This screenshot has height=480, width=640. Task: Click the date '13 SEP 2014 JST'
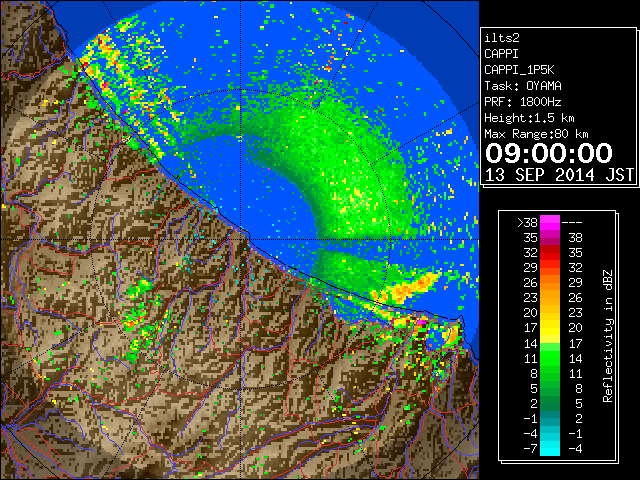pos(559,175)
